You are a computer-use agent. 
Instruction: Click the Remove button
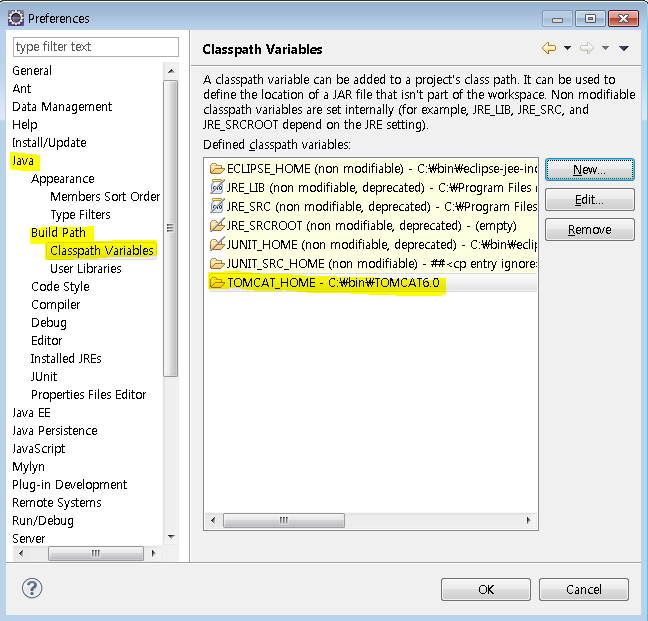point(589,230)
